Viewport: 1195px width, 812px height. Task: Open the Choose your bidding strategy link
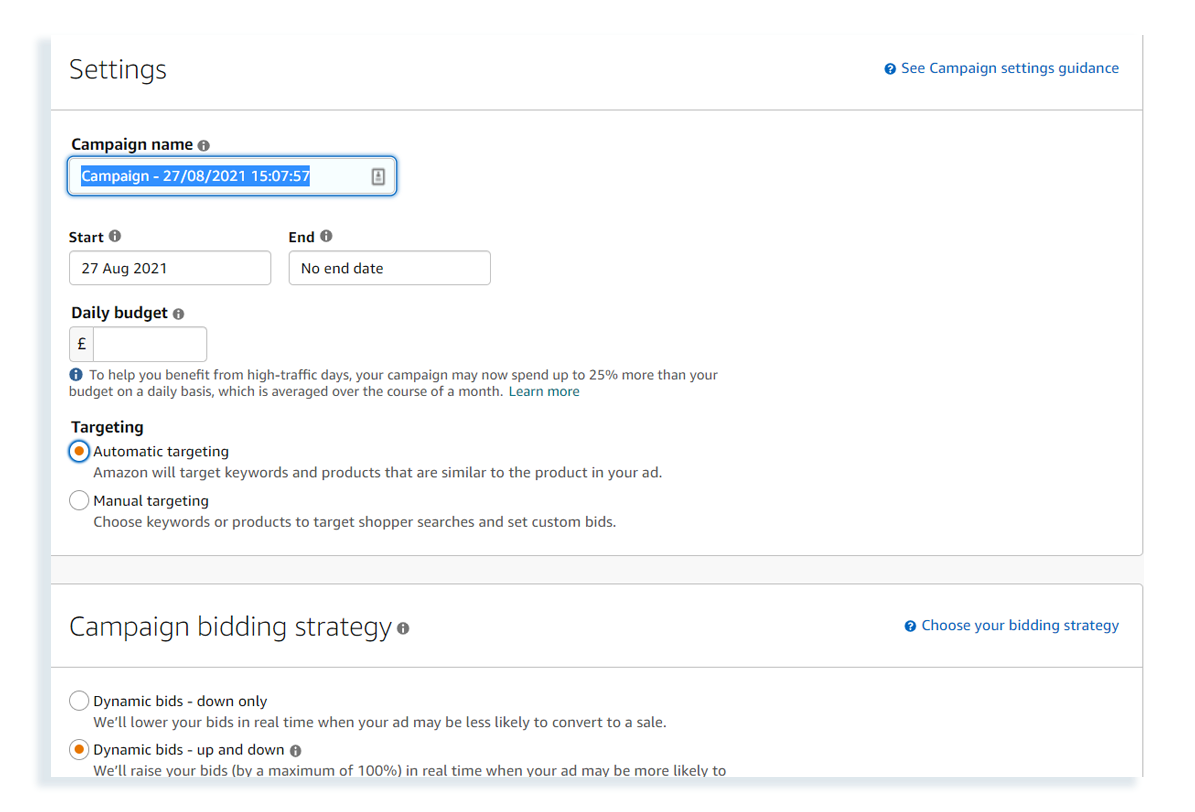[1019, 625]
